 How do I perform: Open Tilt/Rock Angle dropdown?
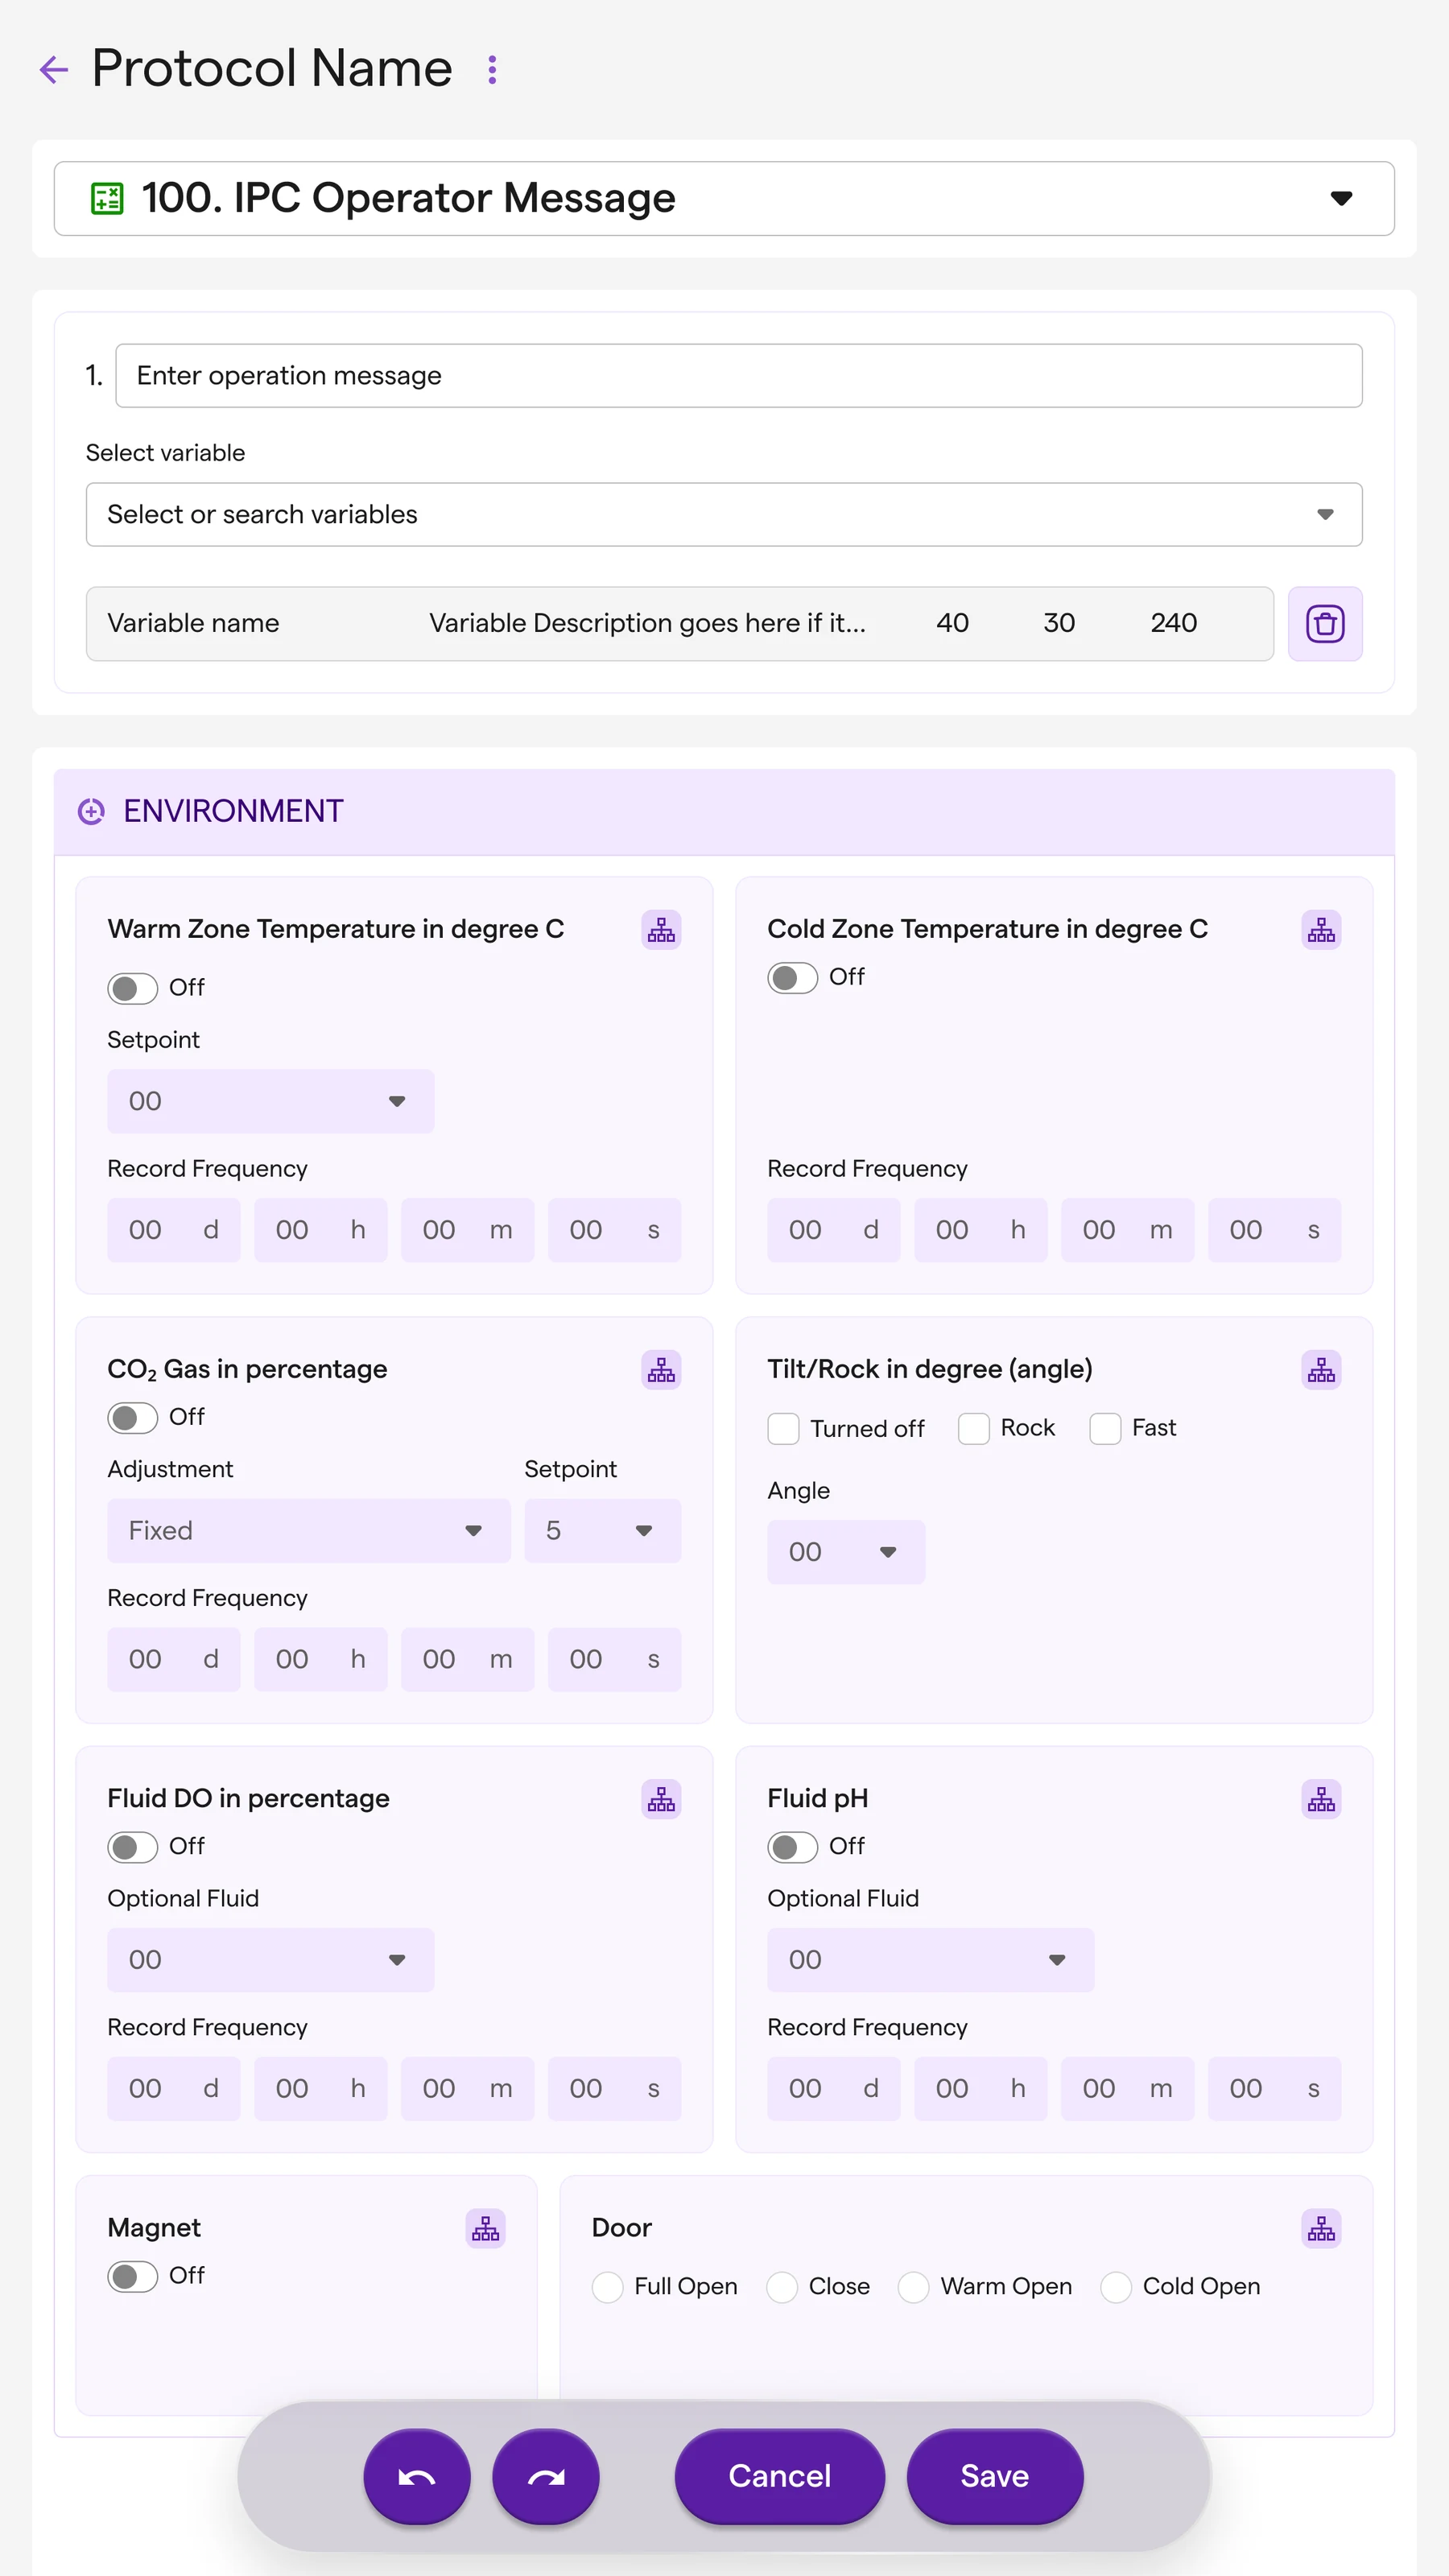[x=846, y=1552]
